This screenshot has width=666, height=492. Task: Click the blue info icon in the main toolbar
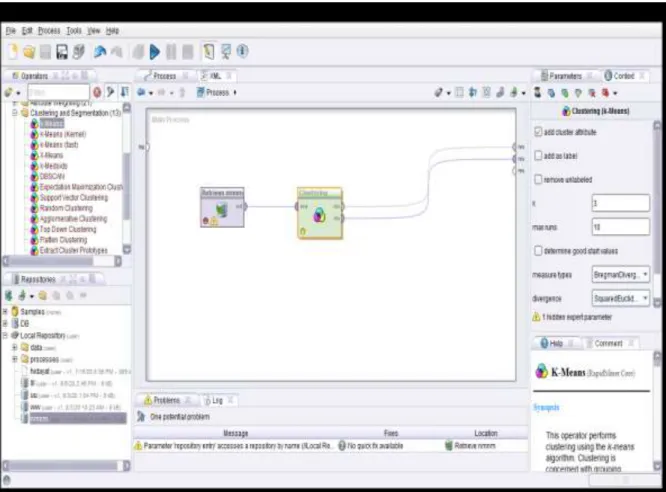tap(243, 51)
